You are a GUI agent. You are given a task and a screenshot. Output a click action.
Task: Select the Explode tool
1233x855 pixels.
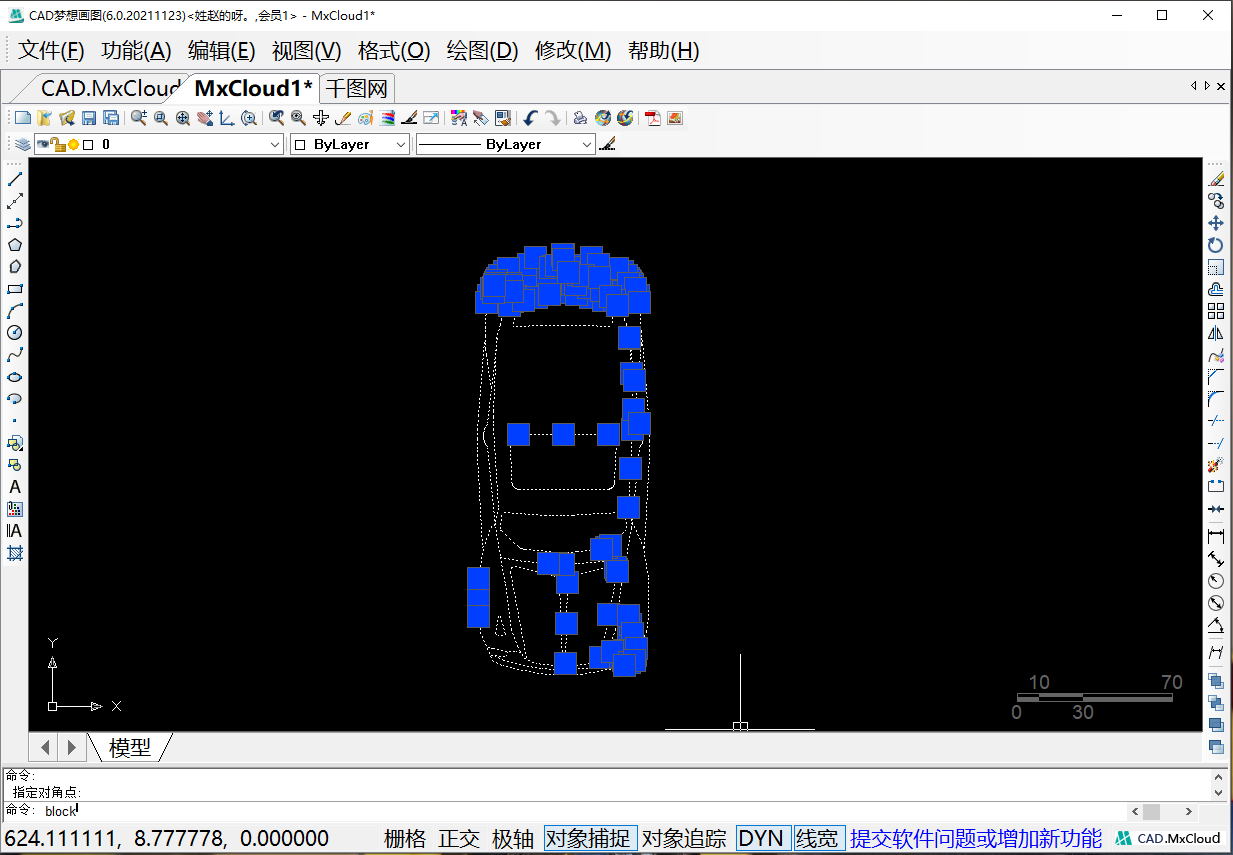[1216, 465]
